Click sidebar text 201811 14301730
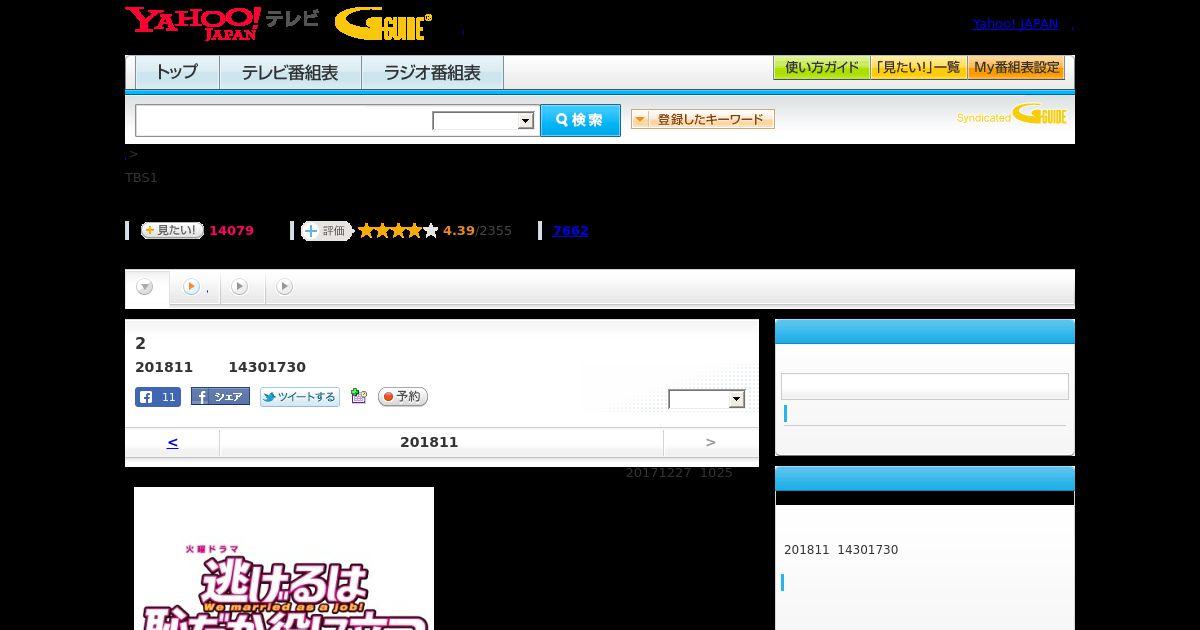This screenshot has width=1200, height=630. (x=841, y=550)
